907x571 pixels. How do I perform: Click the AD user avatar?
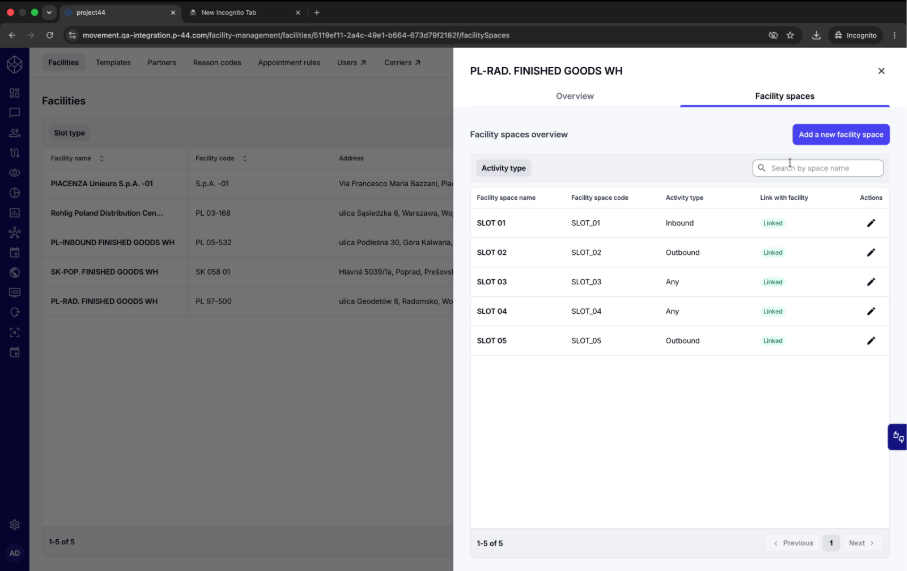14,553
